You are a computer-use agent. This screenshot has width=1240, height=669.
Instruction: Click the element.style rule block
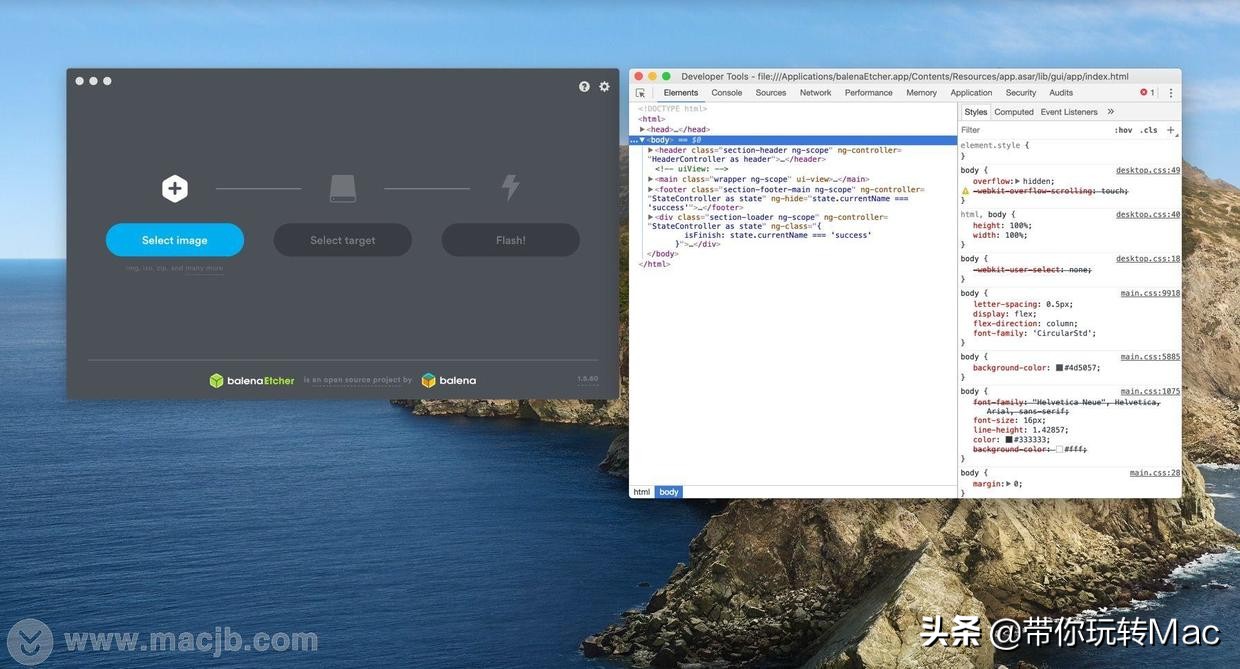1069,150
